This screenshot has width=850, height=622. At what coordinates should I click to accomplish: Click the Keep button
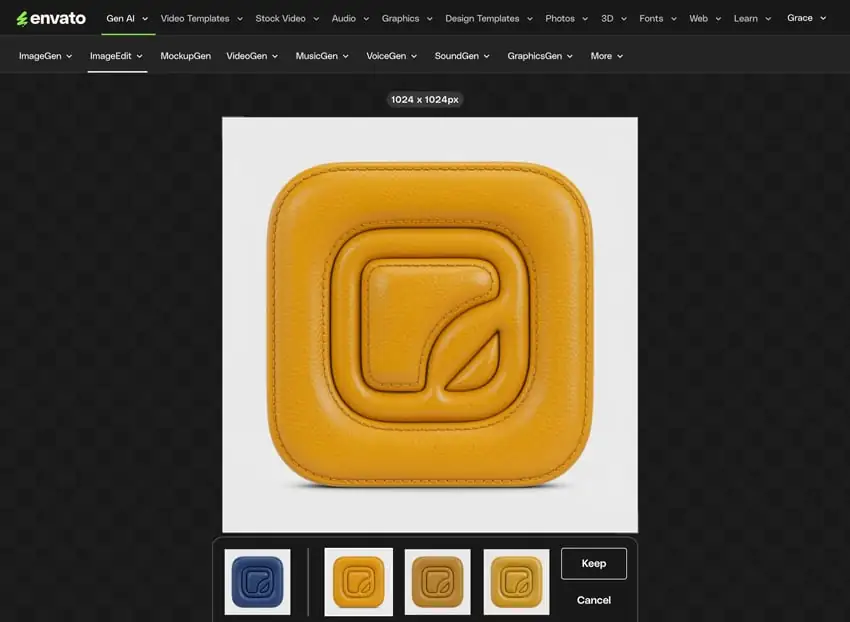pyautogui.click(x=594, y=563)
